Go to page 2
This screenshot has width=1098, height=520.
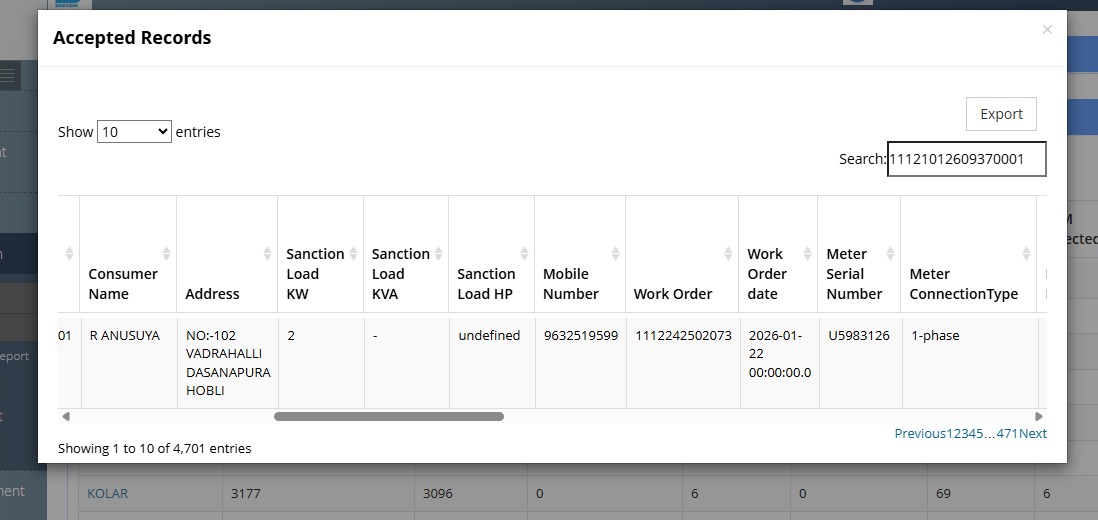click(958, 433)
